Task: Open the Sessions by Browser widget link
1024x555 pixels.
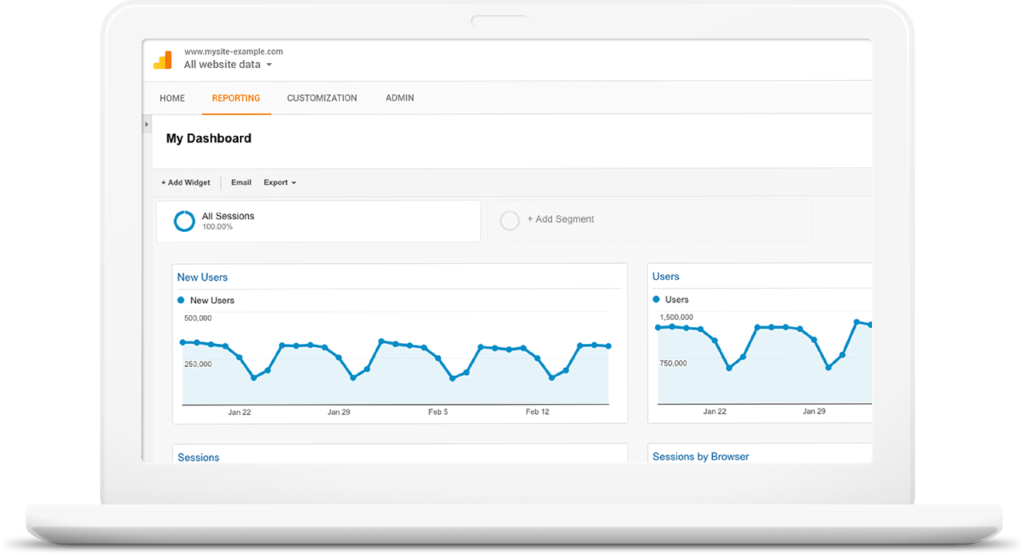Action: click(701, 457)
